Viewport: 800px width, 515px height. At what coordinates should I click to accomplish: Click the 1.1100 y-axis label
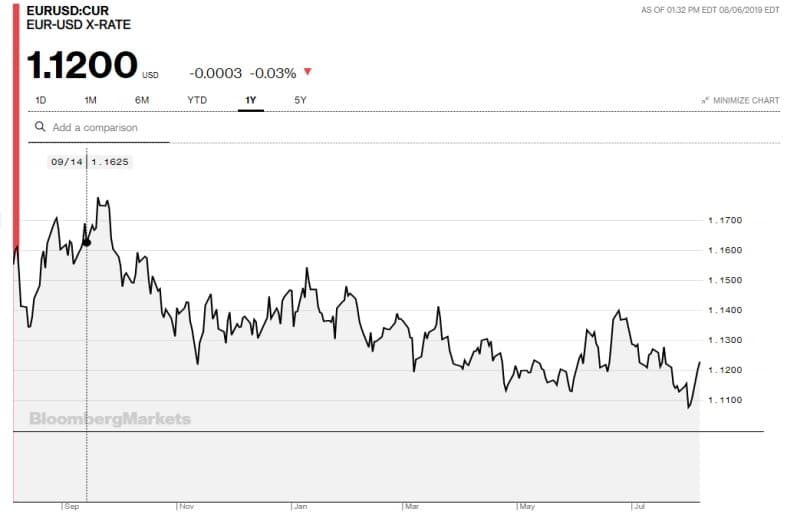(x=725, y=400)
